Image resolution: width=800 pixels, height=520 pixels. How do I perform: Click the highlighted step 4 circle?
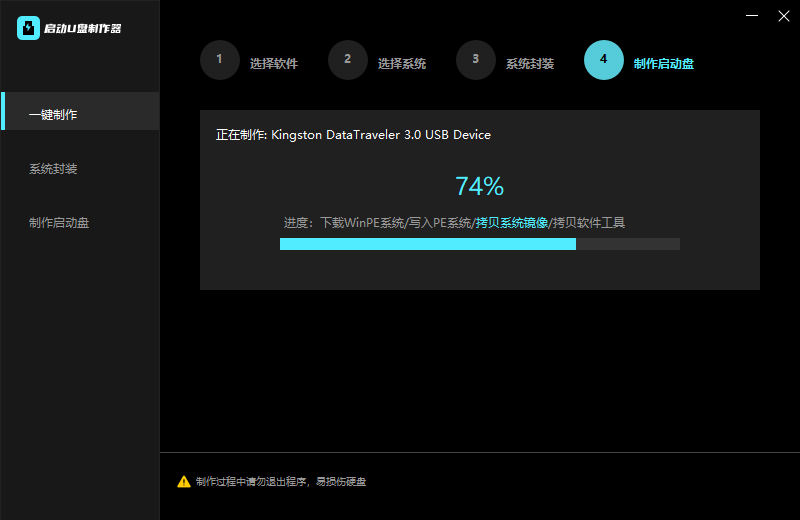[x=603, y=59]
